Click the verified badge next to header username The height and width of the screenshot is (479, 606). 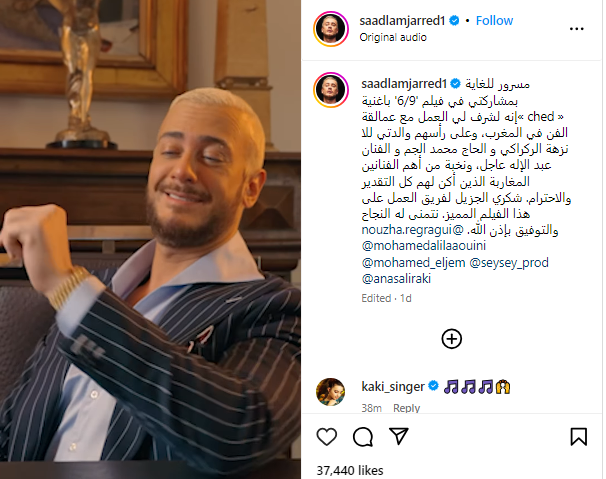coord(454,20)
